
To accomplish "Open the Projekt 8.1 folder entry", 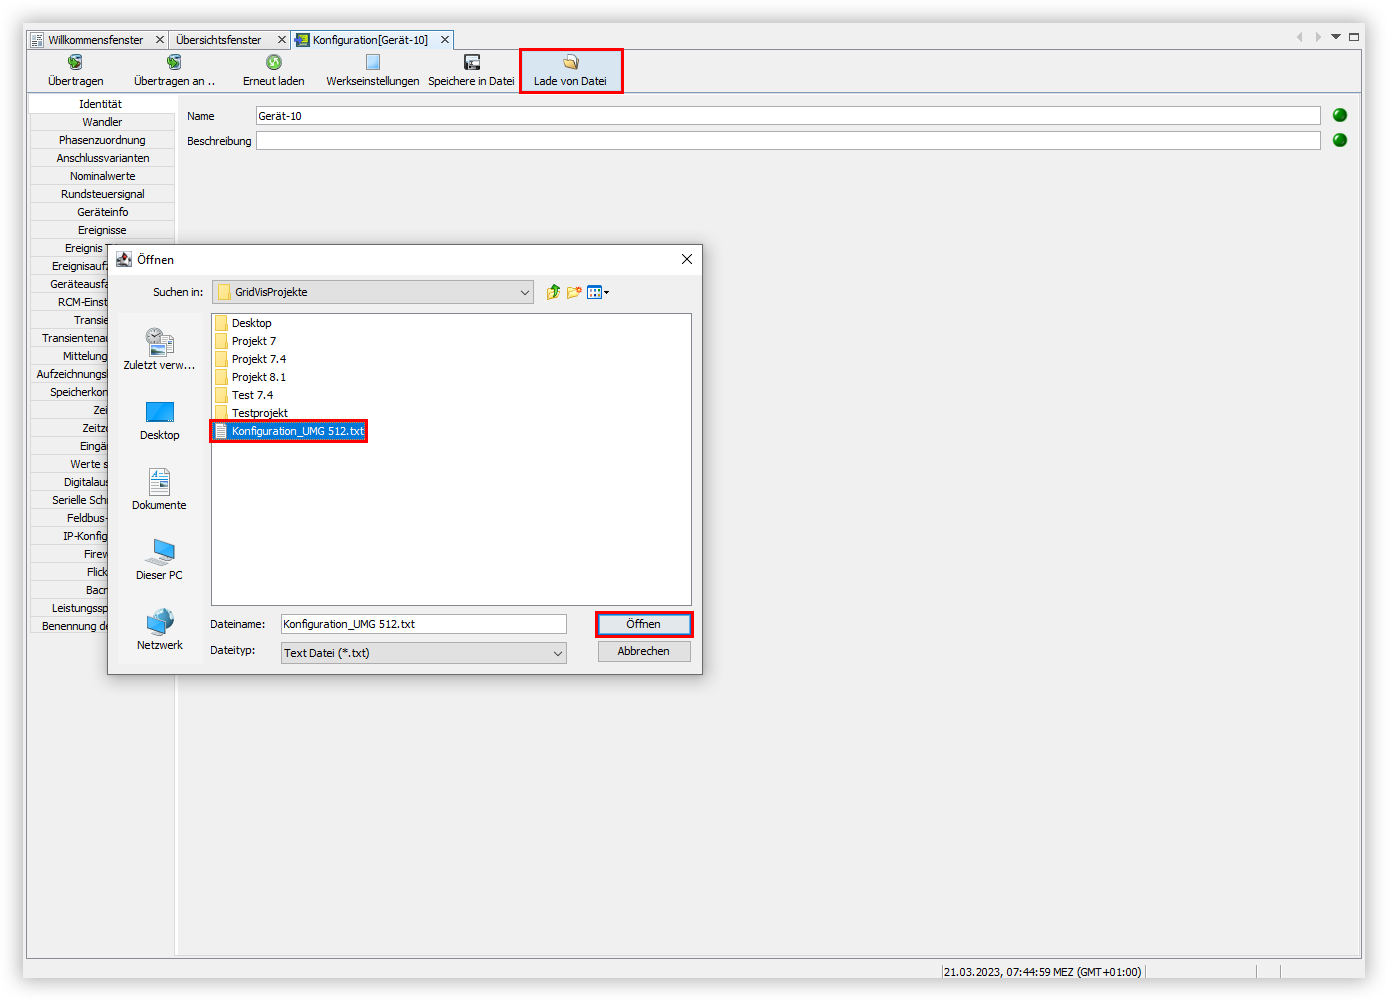I will [258, 377].
